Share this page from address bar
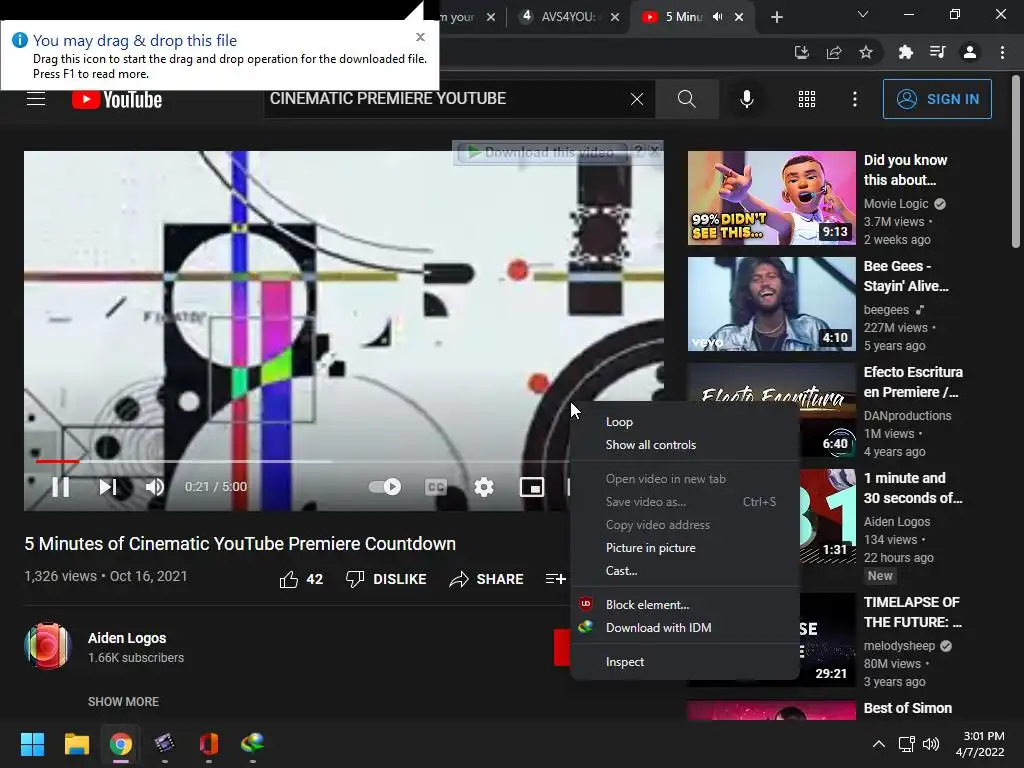This screenshot has width=1024, height=768. [x=834, y=52]
